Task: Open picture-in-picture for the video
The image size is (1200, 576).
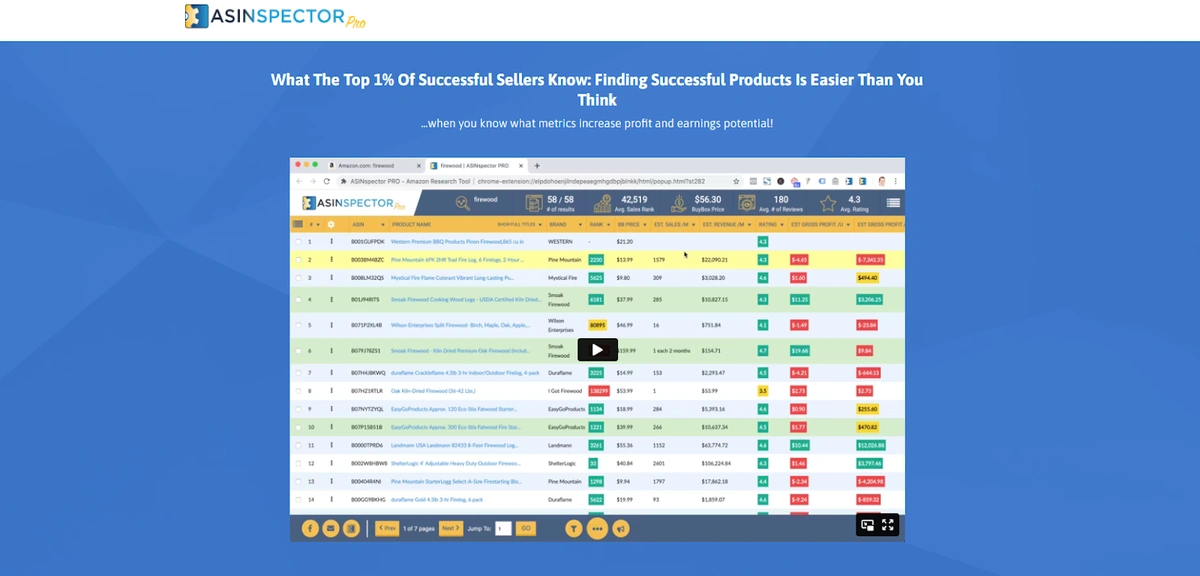Action: pyautogui.click(x=868, y=525)
